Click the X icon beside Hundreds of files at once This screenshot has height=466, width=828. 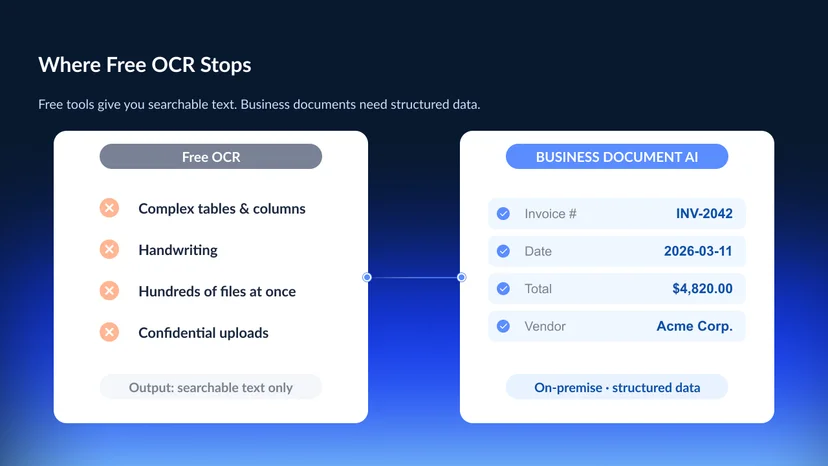click(109, 291)
